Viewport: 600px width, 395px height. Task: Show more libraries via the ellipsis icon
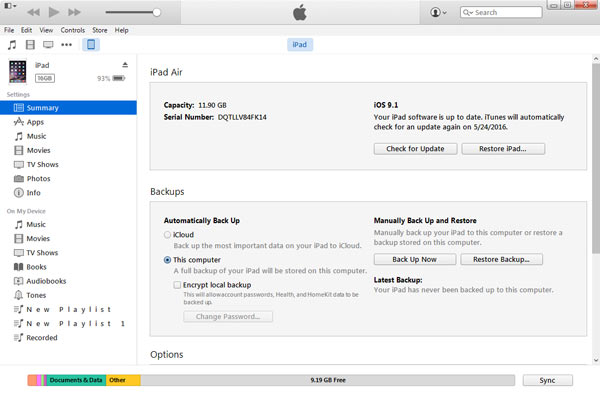(x=67, y=45)
